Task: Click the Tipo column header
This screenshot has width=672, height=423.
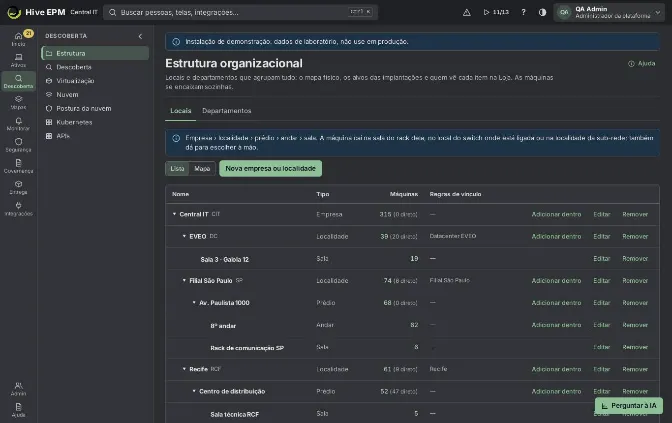Action: [323, 194]
